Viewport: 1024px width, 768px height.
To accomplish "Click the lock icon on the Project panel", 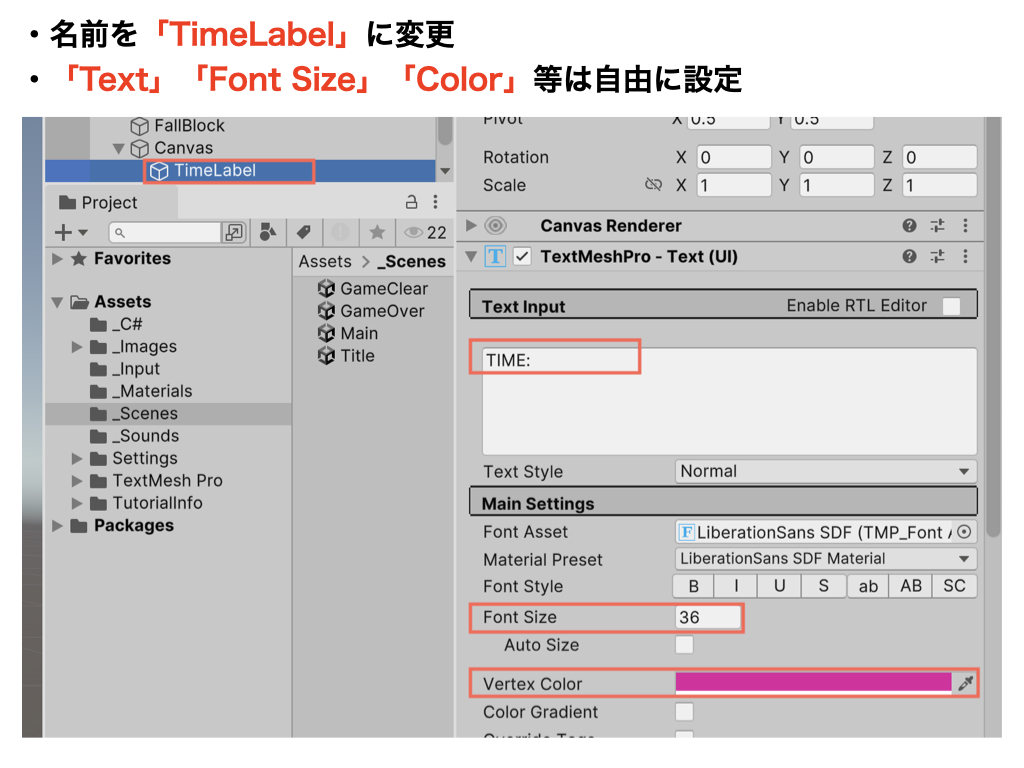I will click(x=411, y=202).
